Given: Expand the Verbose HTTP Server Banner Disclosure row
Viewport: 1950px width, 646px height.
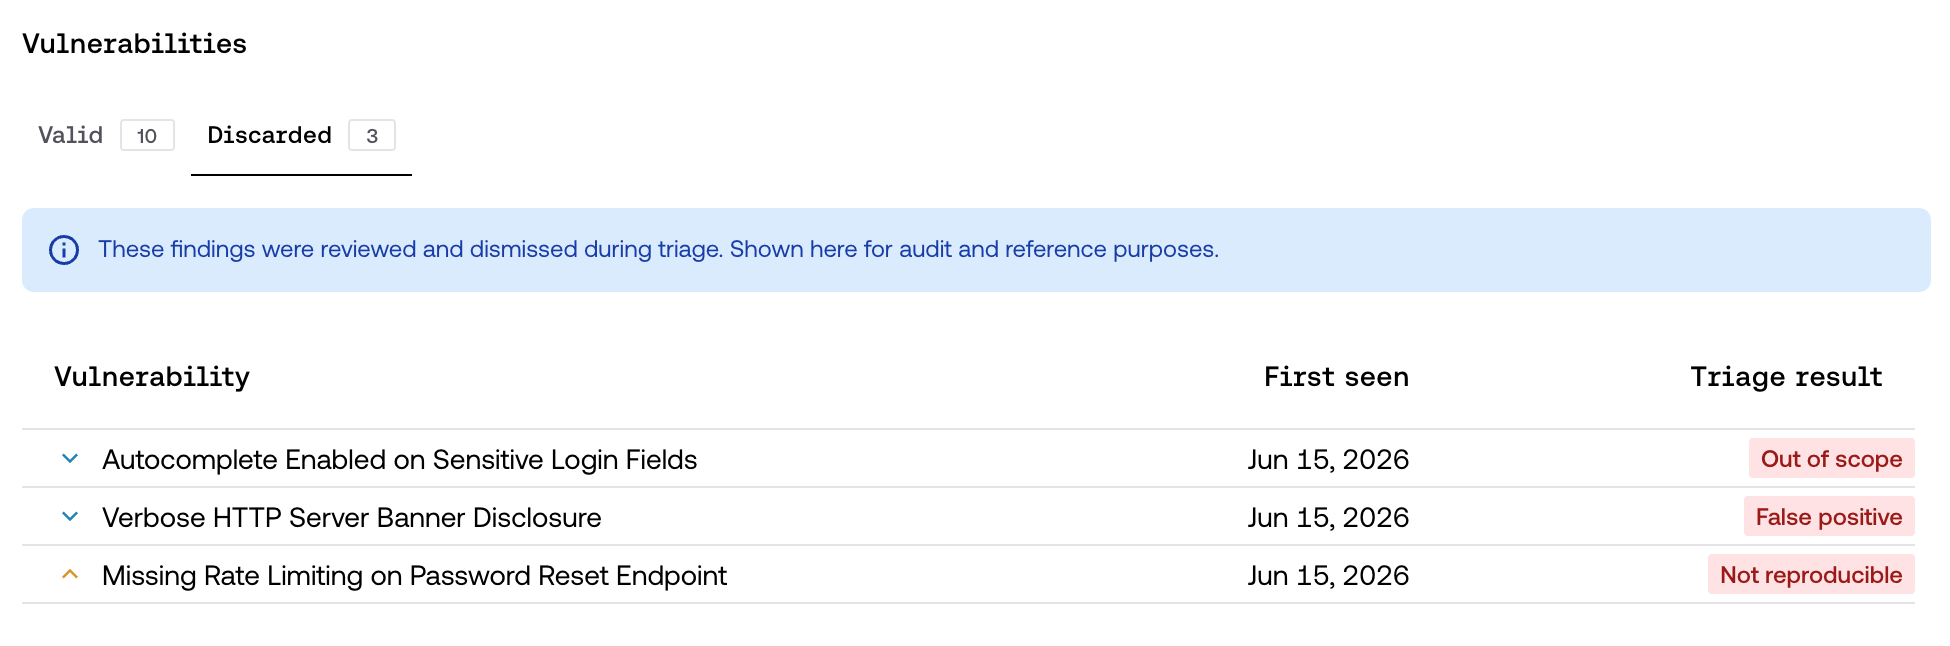Looking at the screenshot, I should pyautogui.click(x=70, y=517).
